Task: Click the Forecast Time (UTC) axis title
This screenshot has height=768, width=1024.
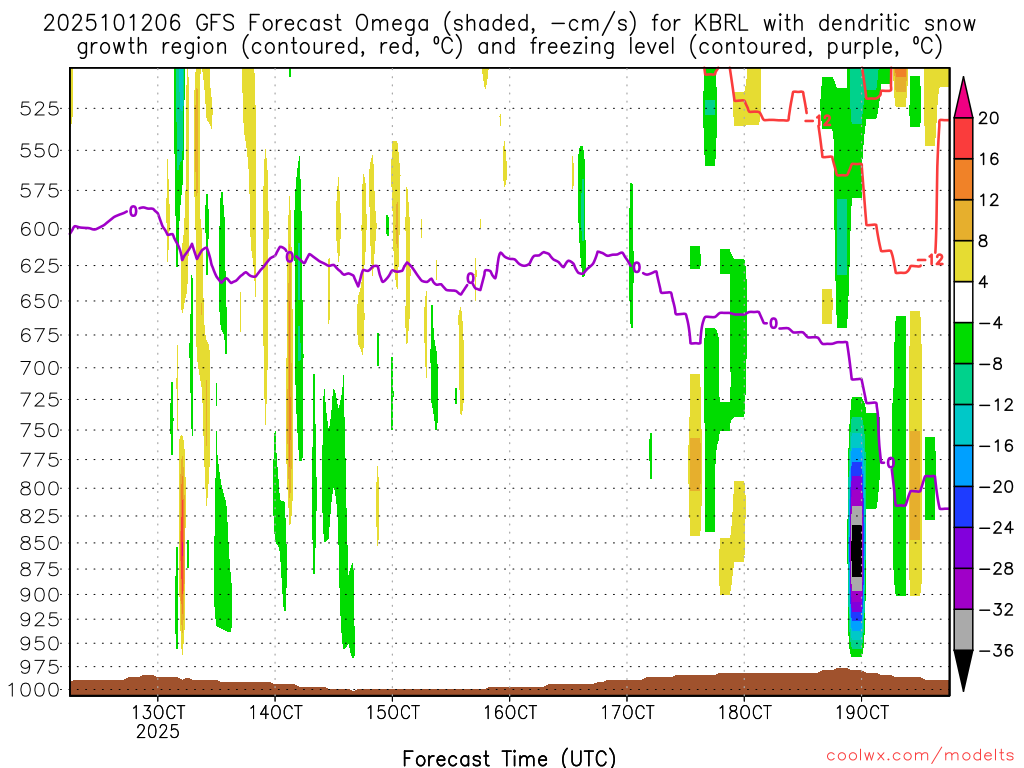Action: (509, 758)
